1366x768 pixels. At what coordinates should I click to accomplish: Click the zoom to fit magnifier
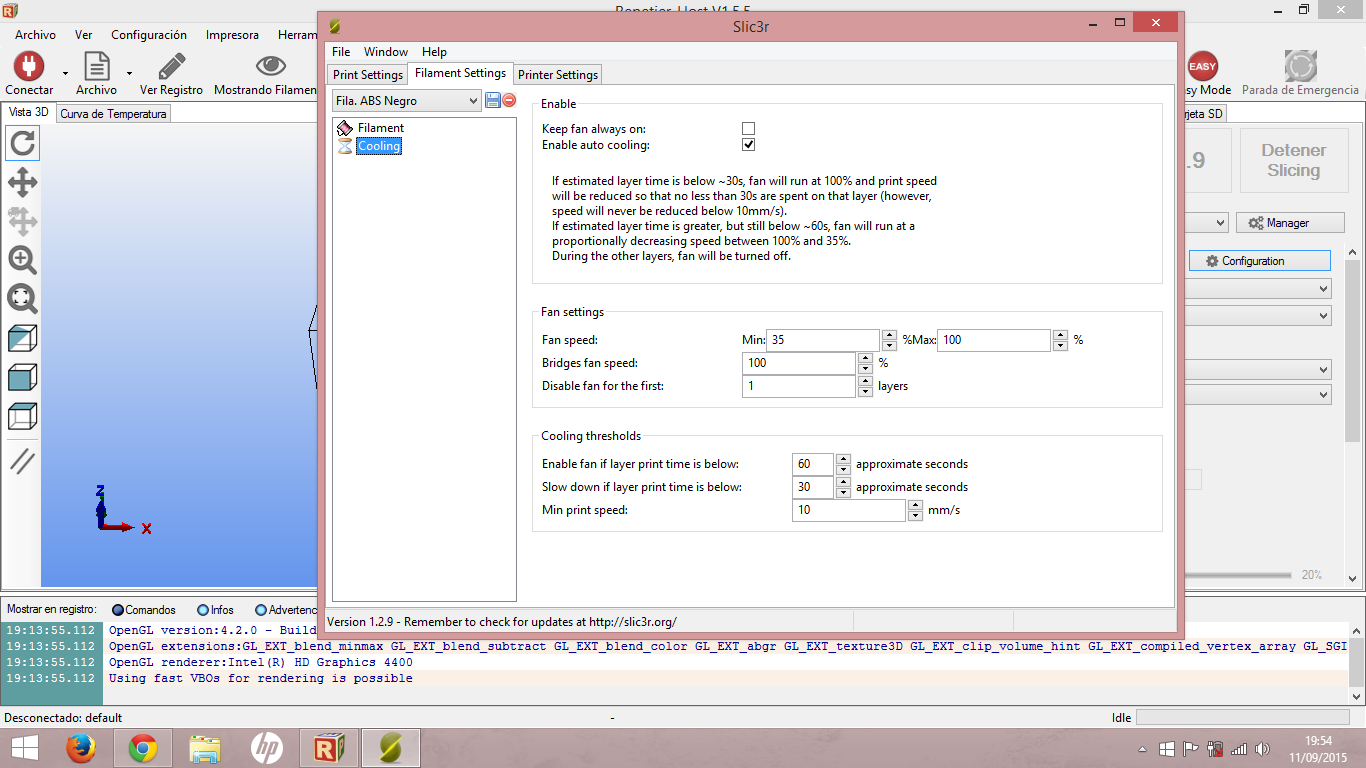coord(22,298)
